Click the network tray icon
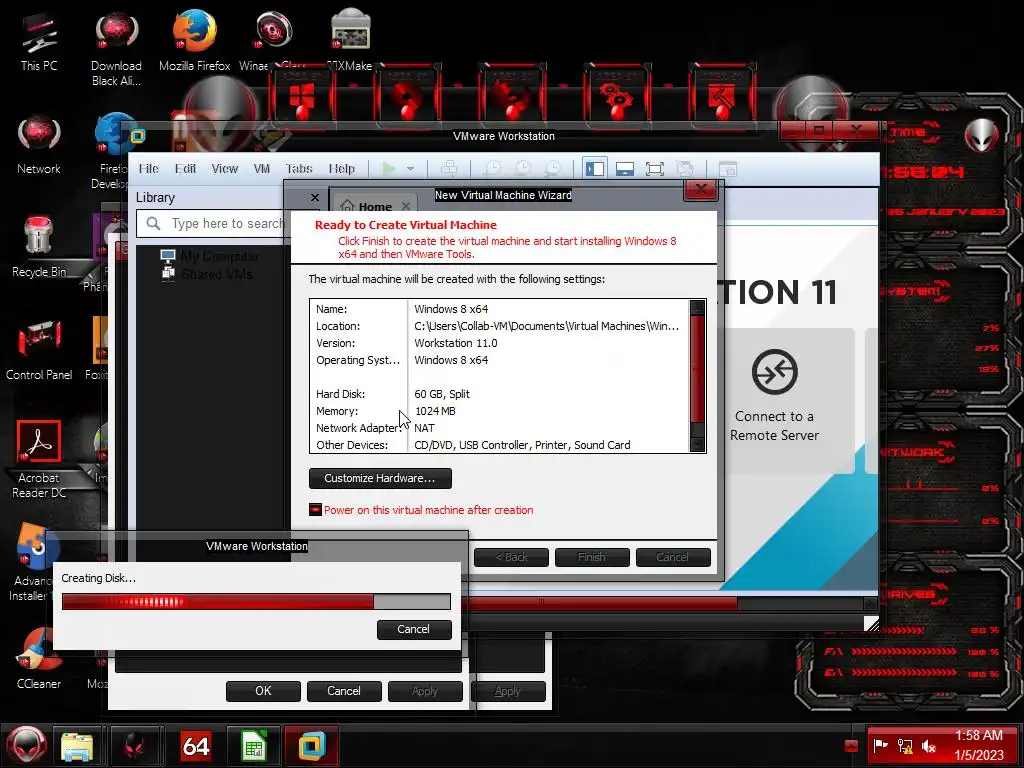The height and width of the screenshot is (768, 1024). tap(905, 745)
